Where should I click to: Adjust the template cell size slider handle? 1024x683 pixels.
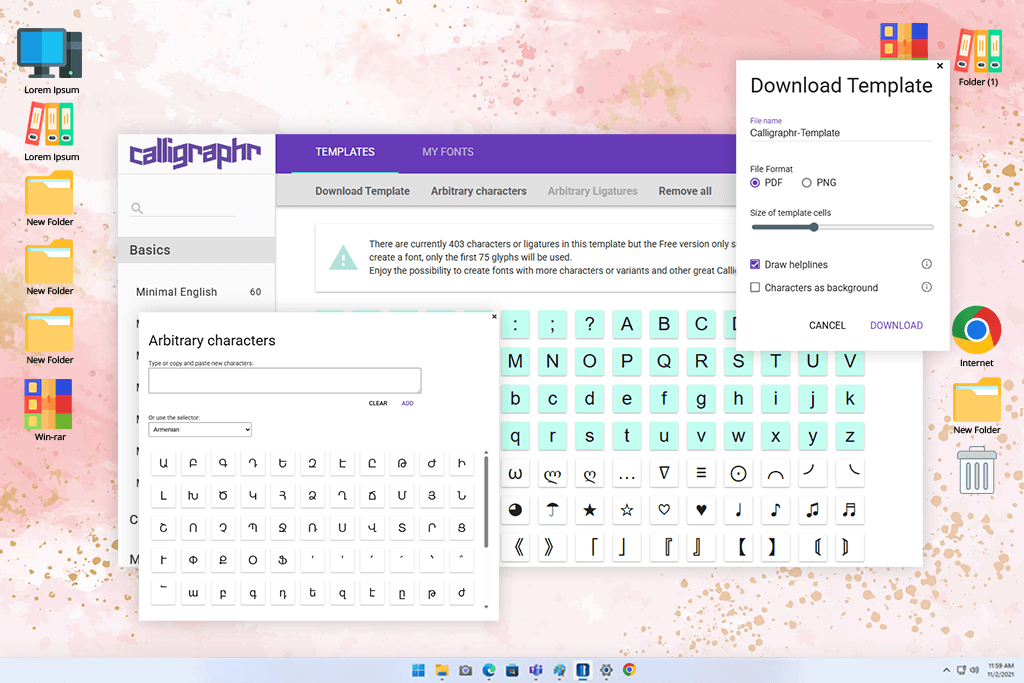tap(814, 227)
